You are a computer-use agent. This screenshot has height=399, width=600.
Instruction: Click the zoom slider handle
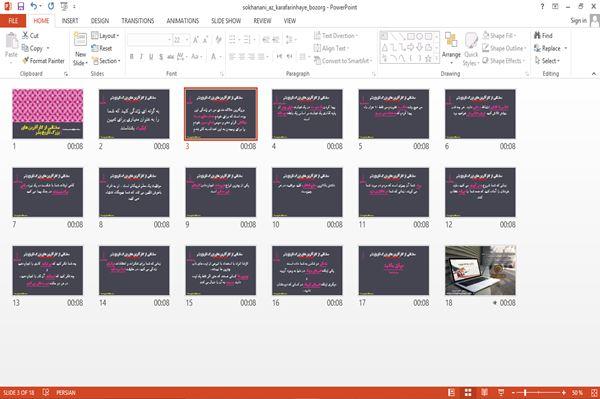[525, 392]
